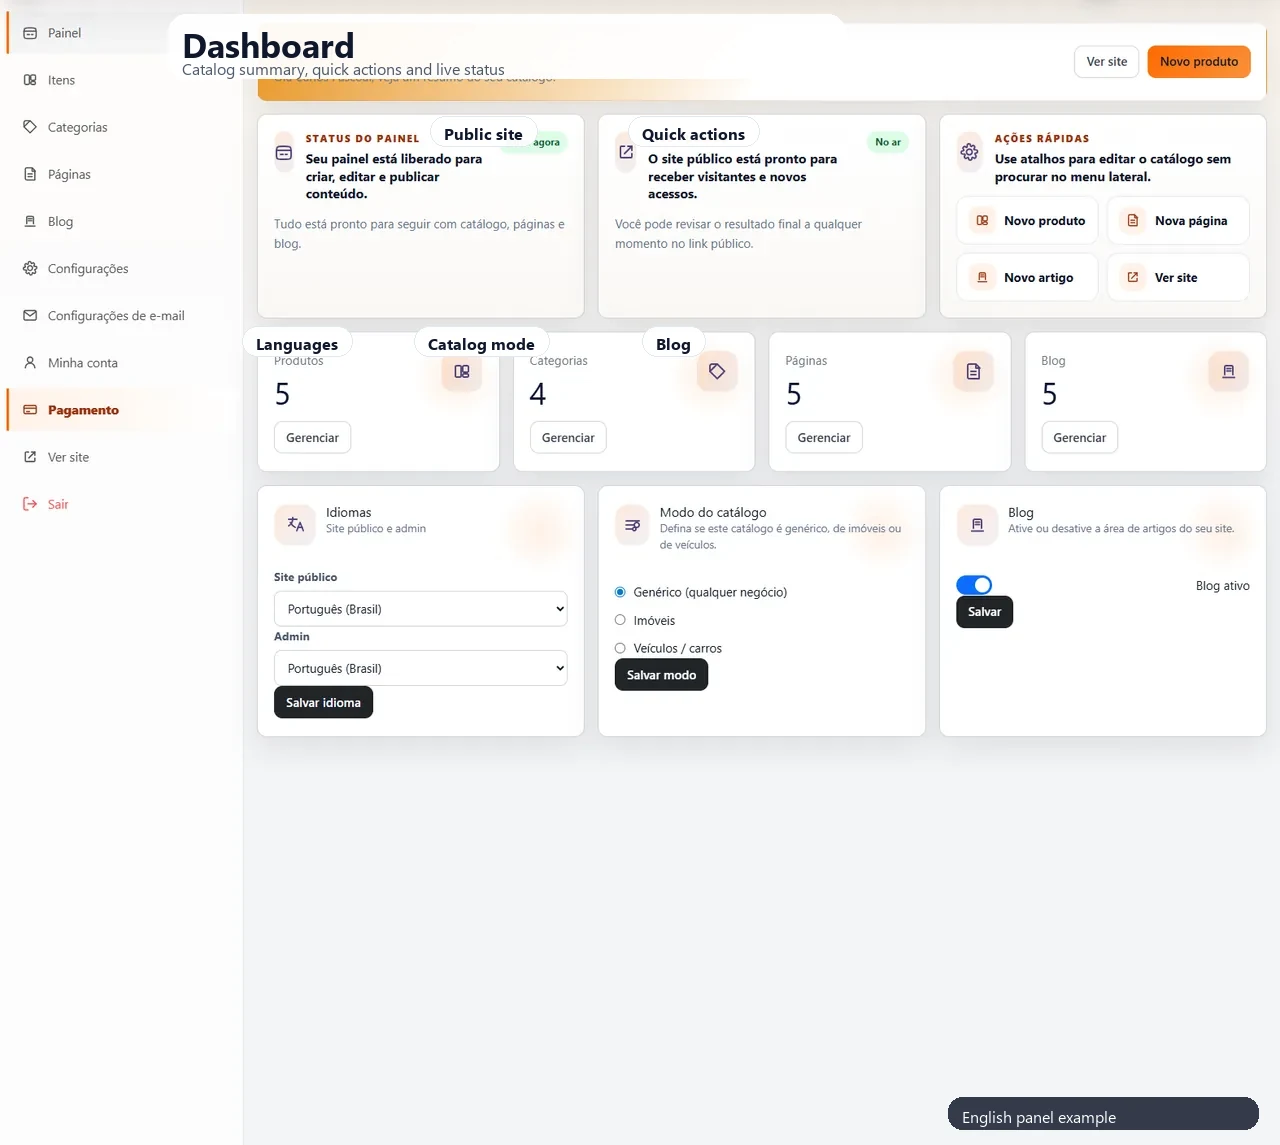Open Minha conta in the sidebar
Screen dimensions: 1280x1145
[x=122, y=362]
